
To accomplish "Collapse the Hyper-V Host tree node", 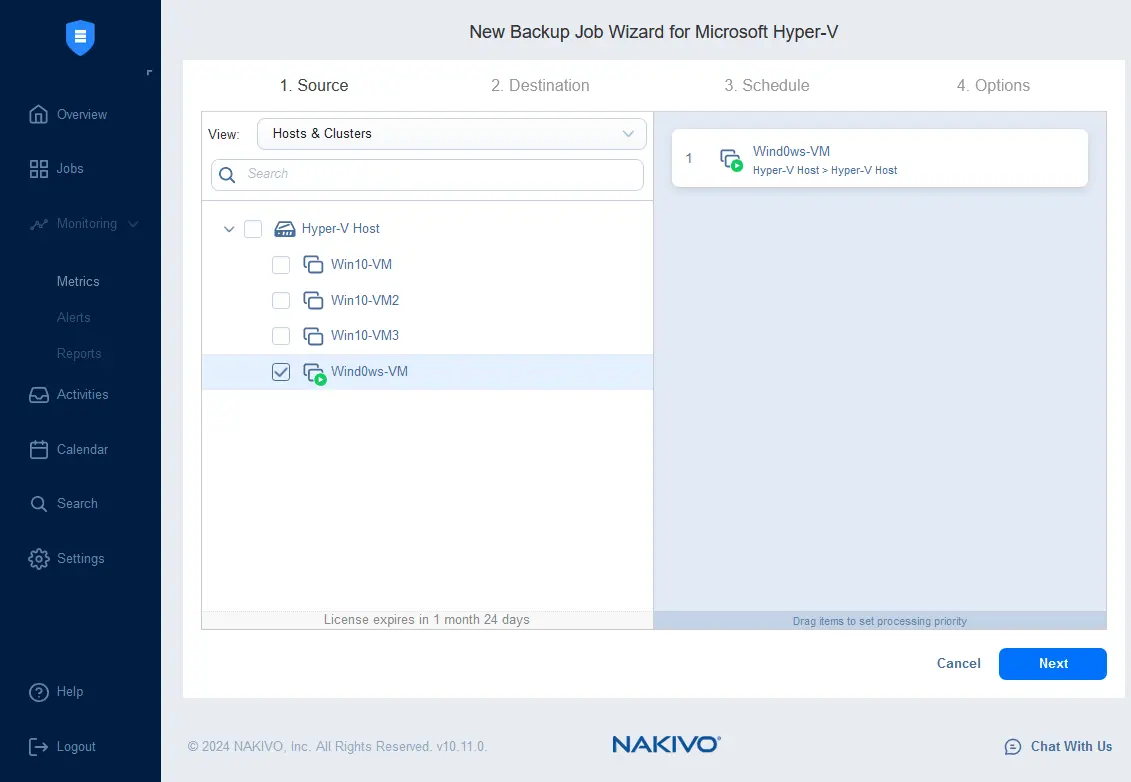I will (x=229, y=229).
